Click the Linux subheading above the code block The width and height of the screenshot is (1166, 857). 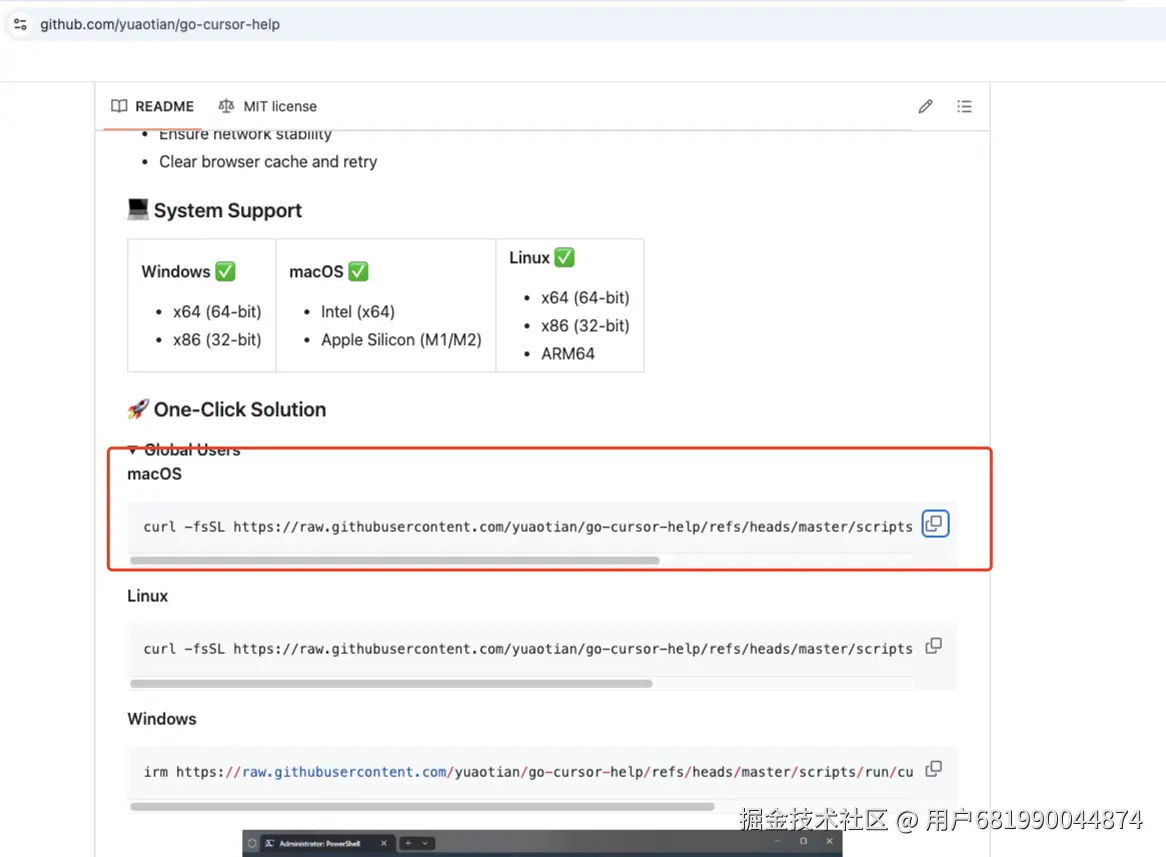point(147,596)
